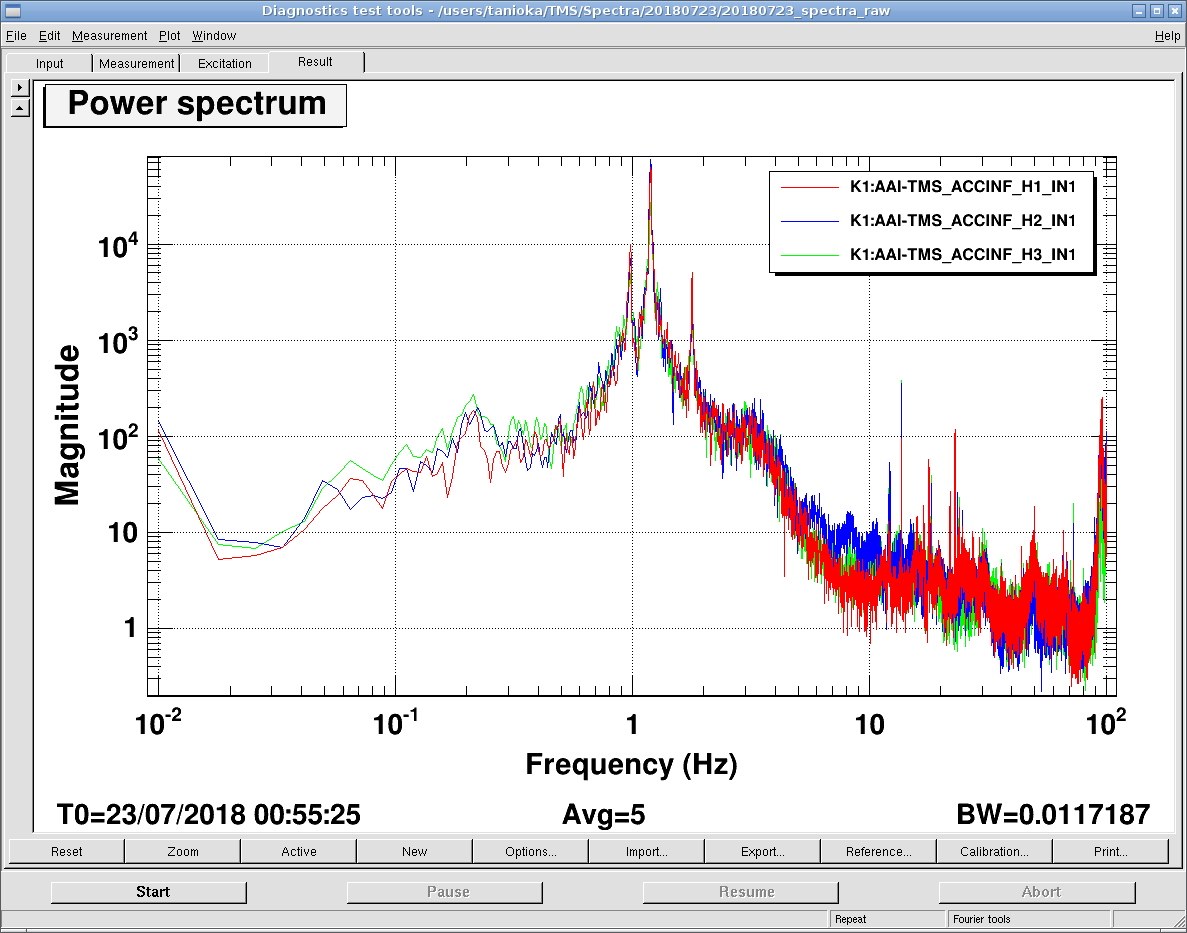Click the Reset button below the plot
Screen dimensions: 1187x933
pos(67,852)
